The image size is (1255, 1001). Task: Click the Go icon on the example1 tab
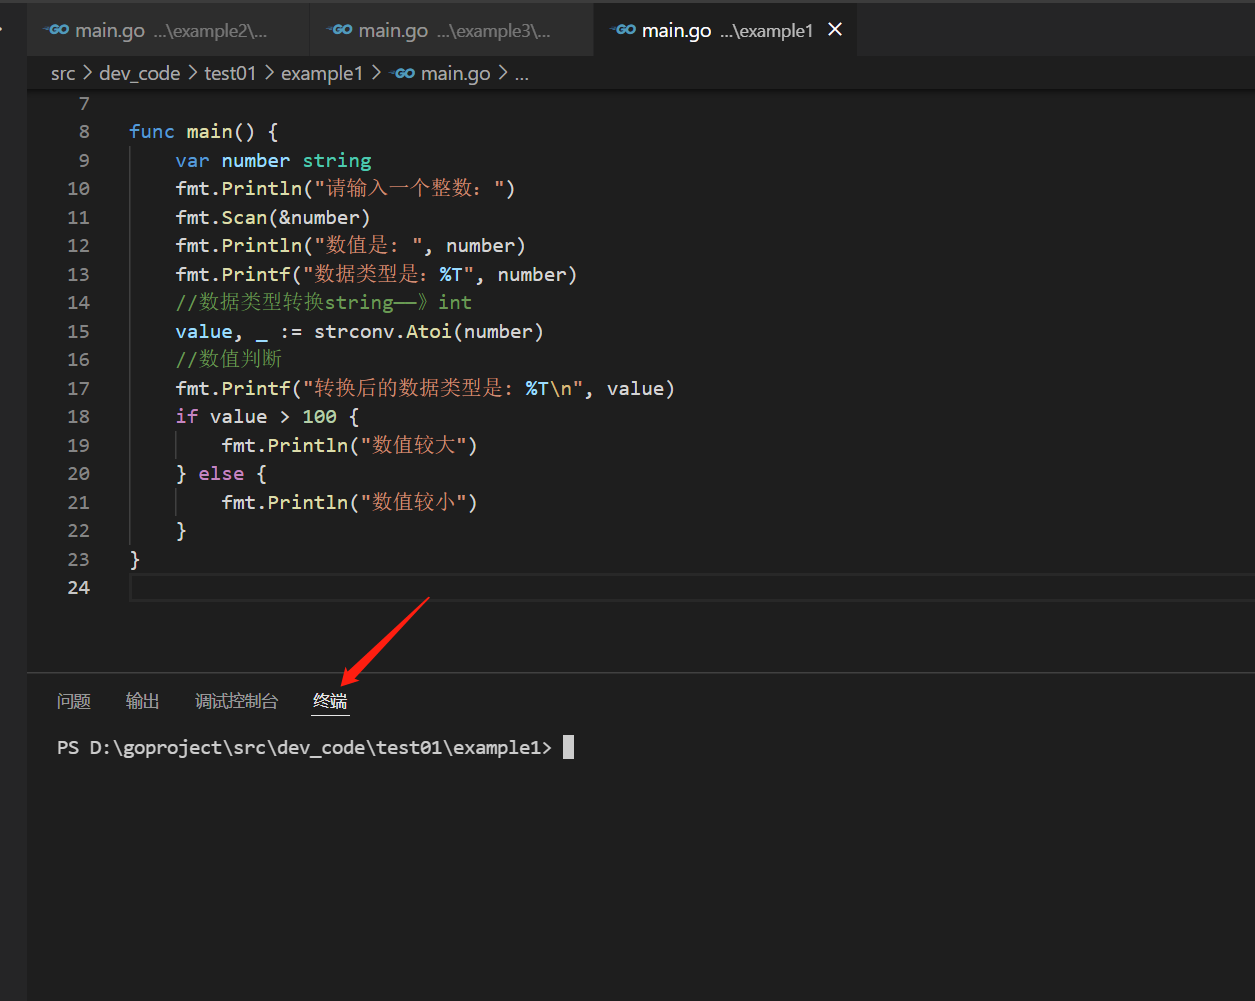click(624, 30)
